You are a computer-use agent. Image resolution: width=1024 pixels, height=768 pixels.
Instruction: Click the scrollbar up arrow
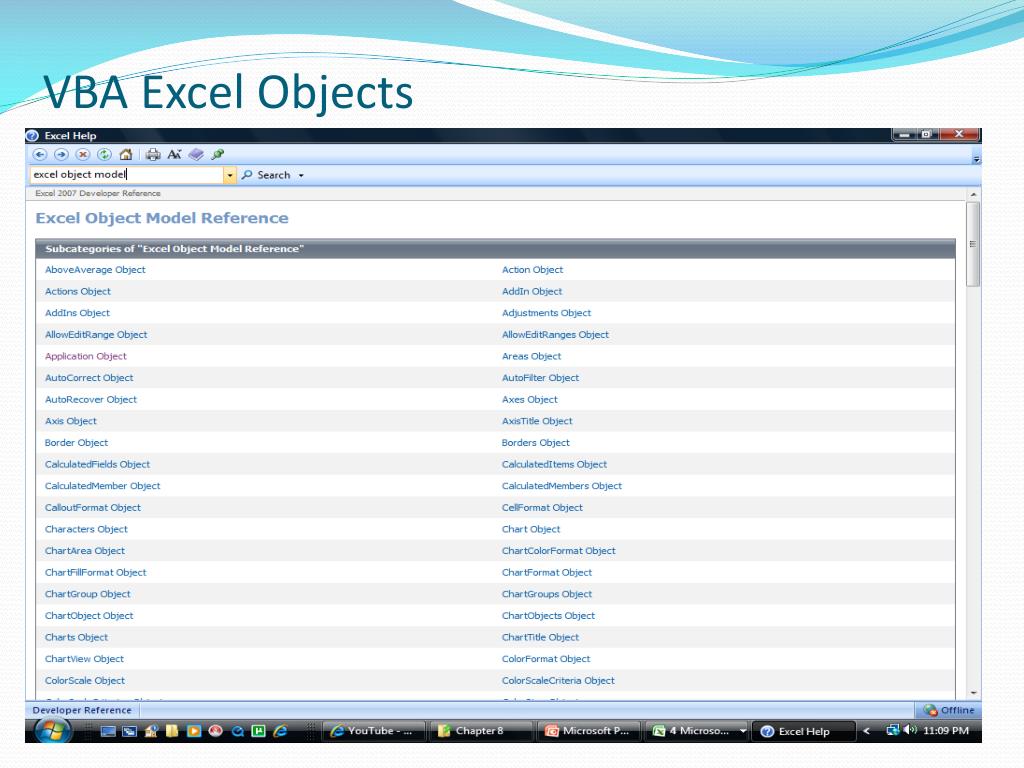click(x=973, y=195)
